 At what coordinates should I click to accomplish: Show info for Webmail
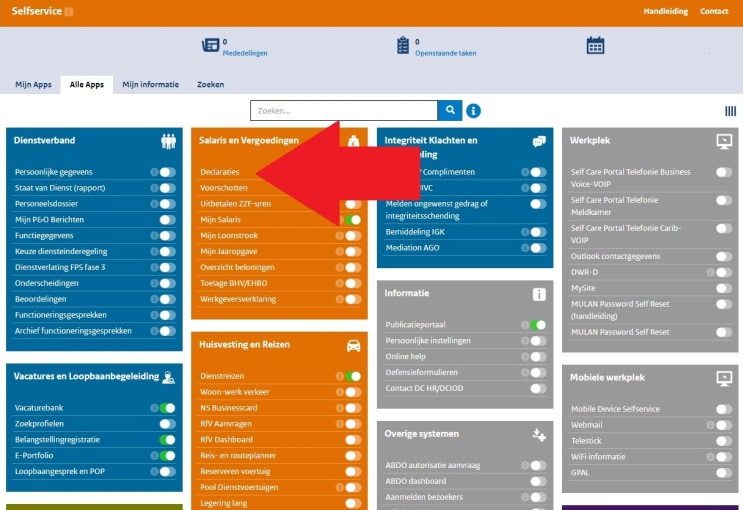(x=710, y=425)
